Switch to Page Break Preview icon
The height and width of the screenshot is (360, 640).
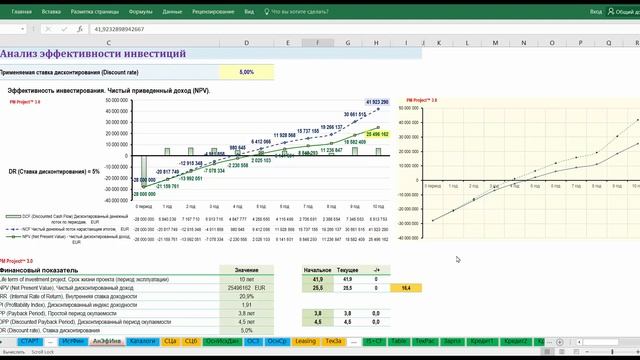[x=576, y=351]
